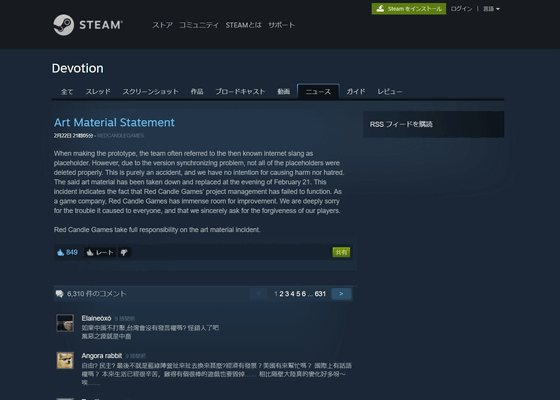Open the Angora rabbit username link
This screenshot has width=560, height=400.
click(x=102, y=356)
